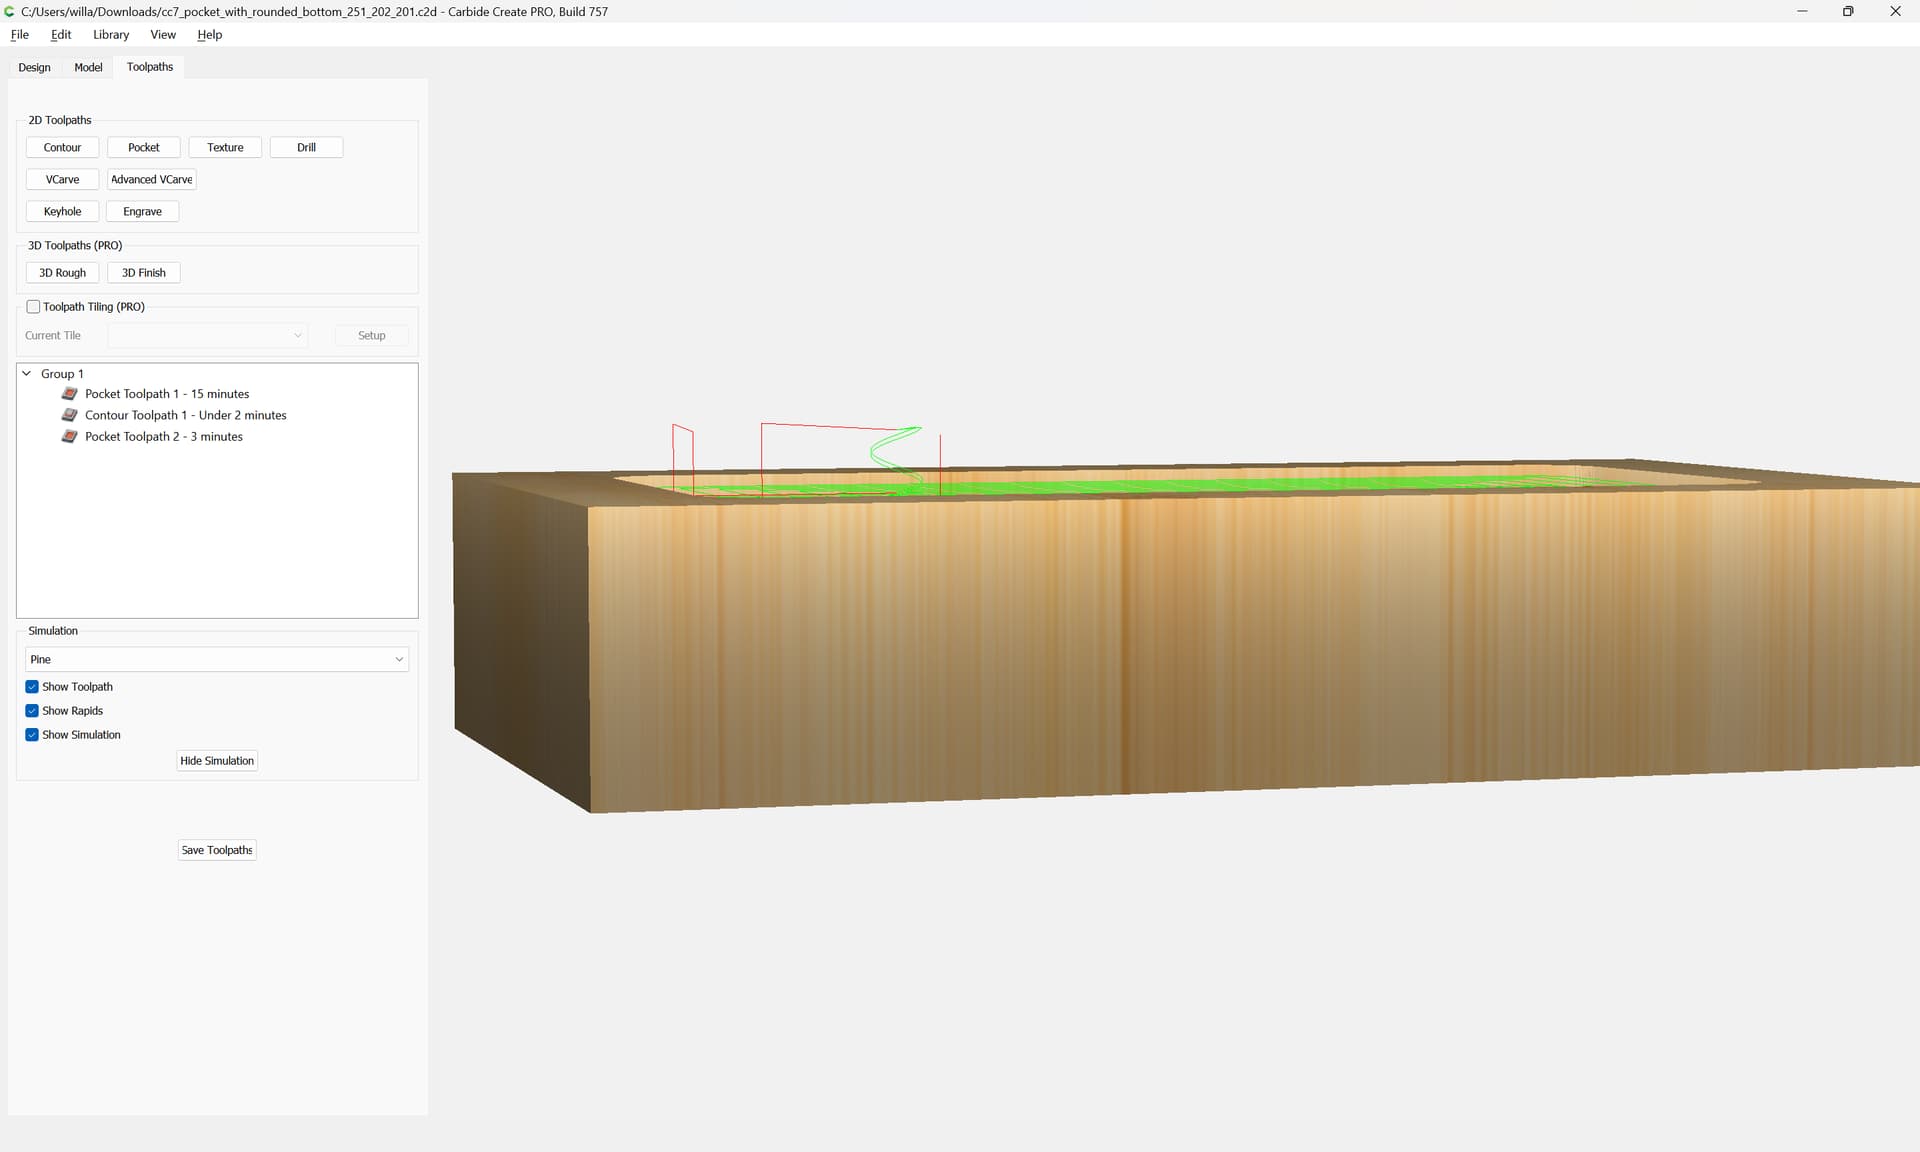This screenshot has height=1152, width=1920.
Task: Open the Pine material dropdown
Action: click(216, 660)
